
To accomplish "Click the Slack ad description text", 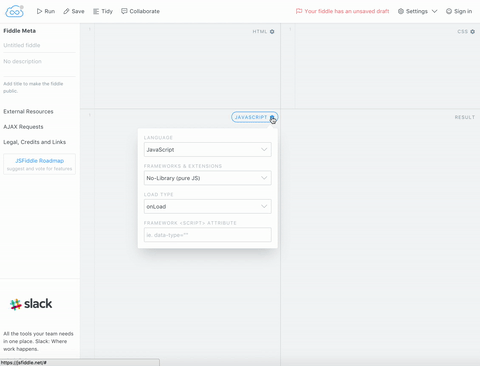I will [38, 341].
